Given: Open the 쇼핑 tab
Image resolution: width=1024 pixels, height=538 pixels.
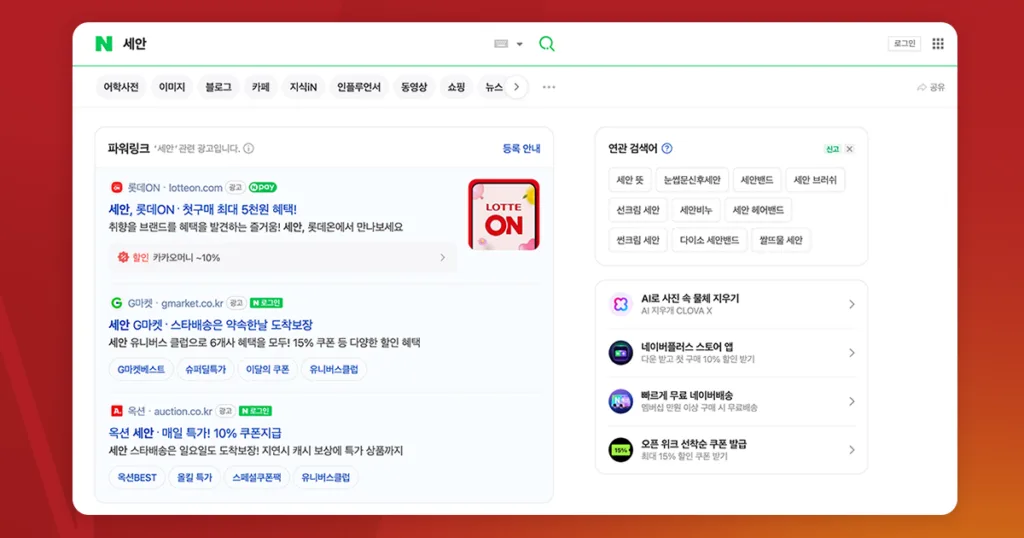Looking at the screenshot, I should 456,87.
